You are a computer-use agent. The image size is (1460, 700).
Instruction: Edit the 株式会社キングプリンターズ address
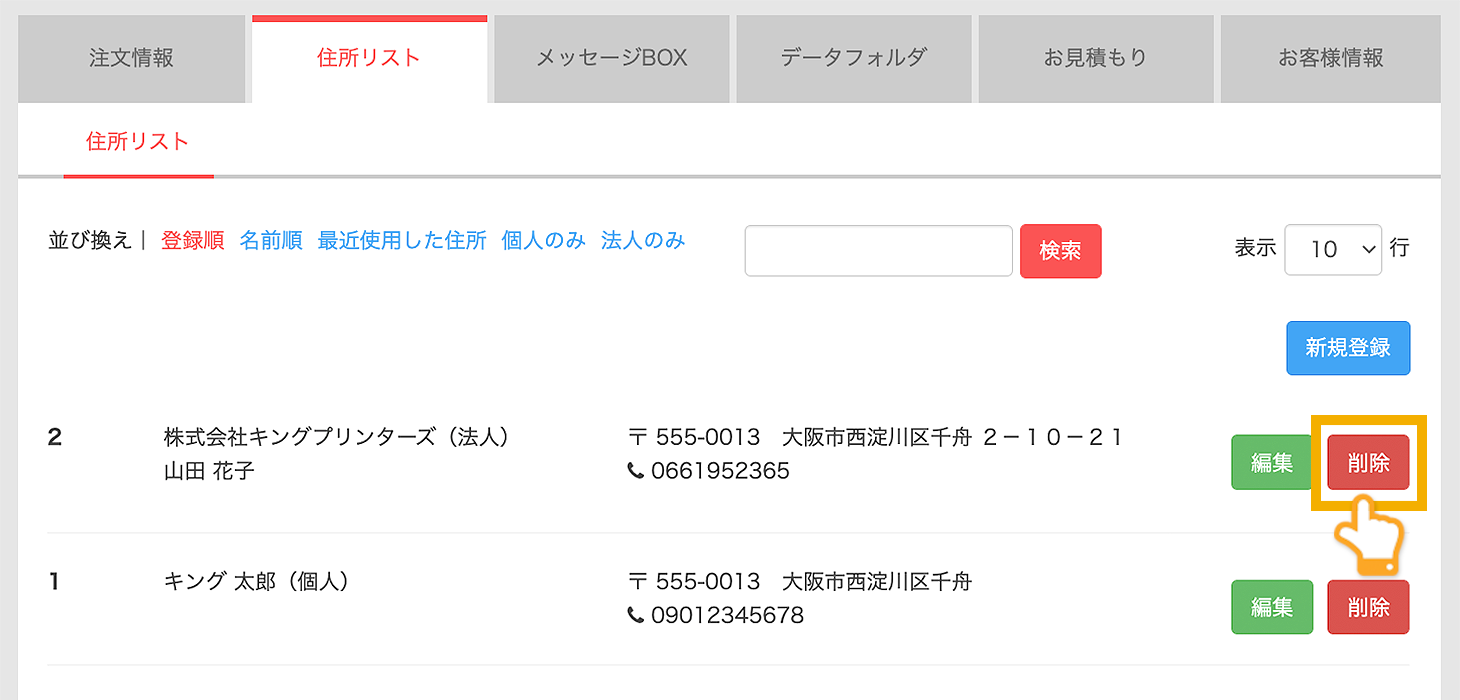click(x=1271, y=462)
